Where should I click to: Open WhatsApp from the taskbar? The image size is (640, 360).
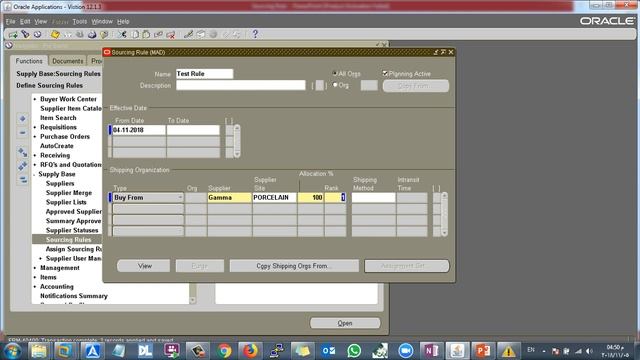[354, 351]
